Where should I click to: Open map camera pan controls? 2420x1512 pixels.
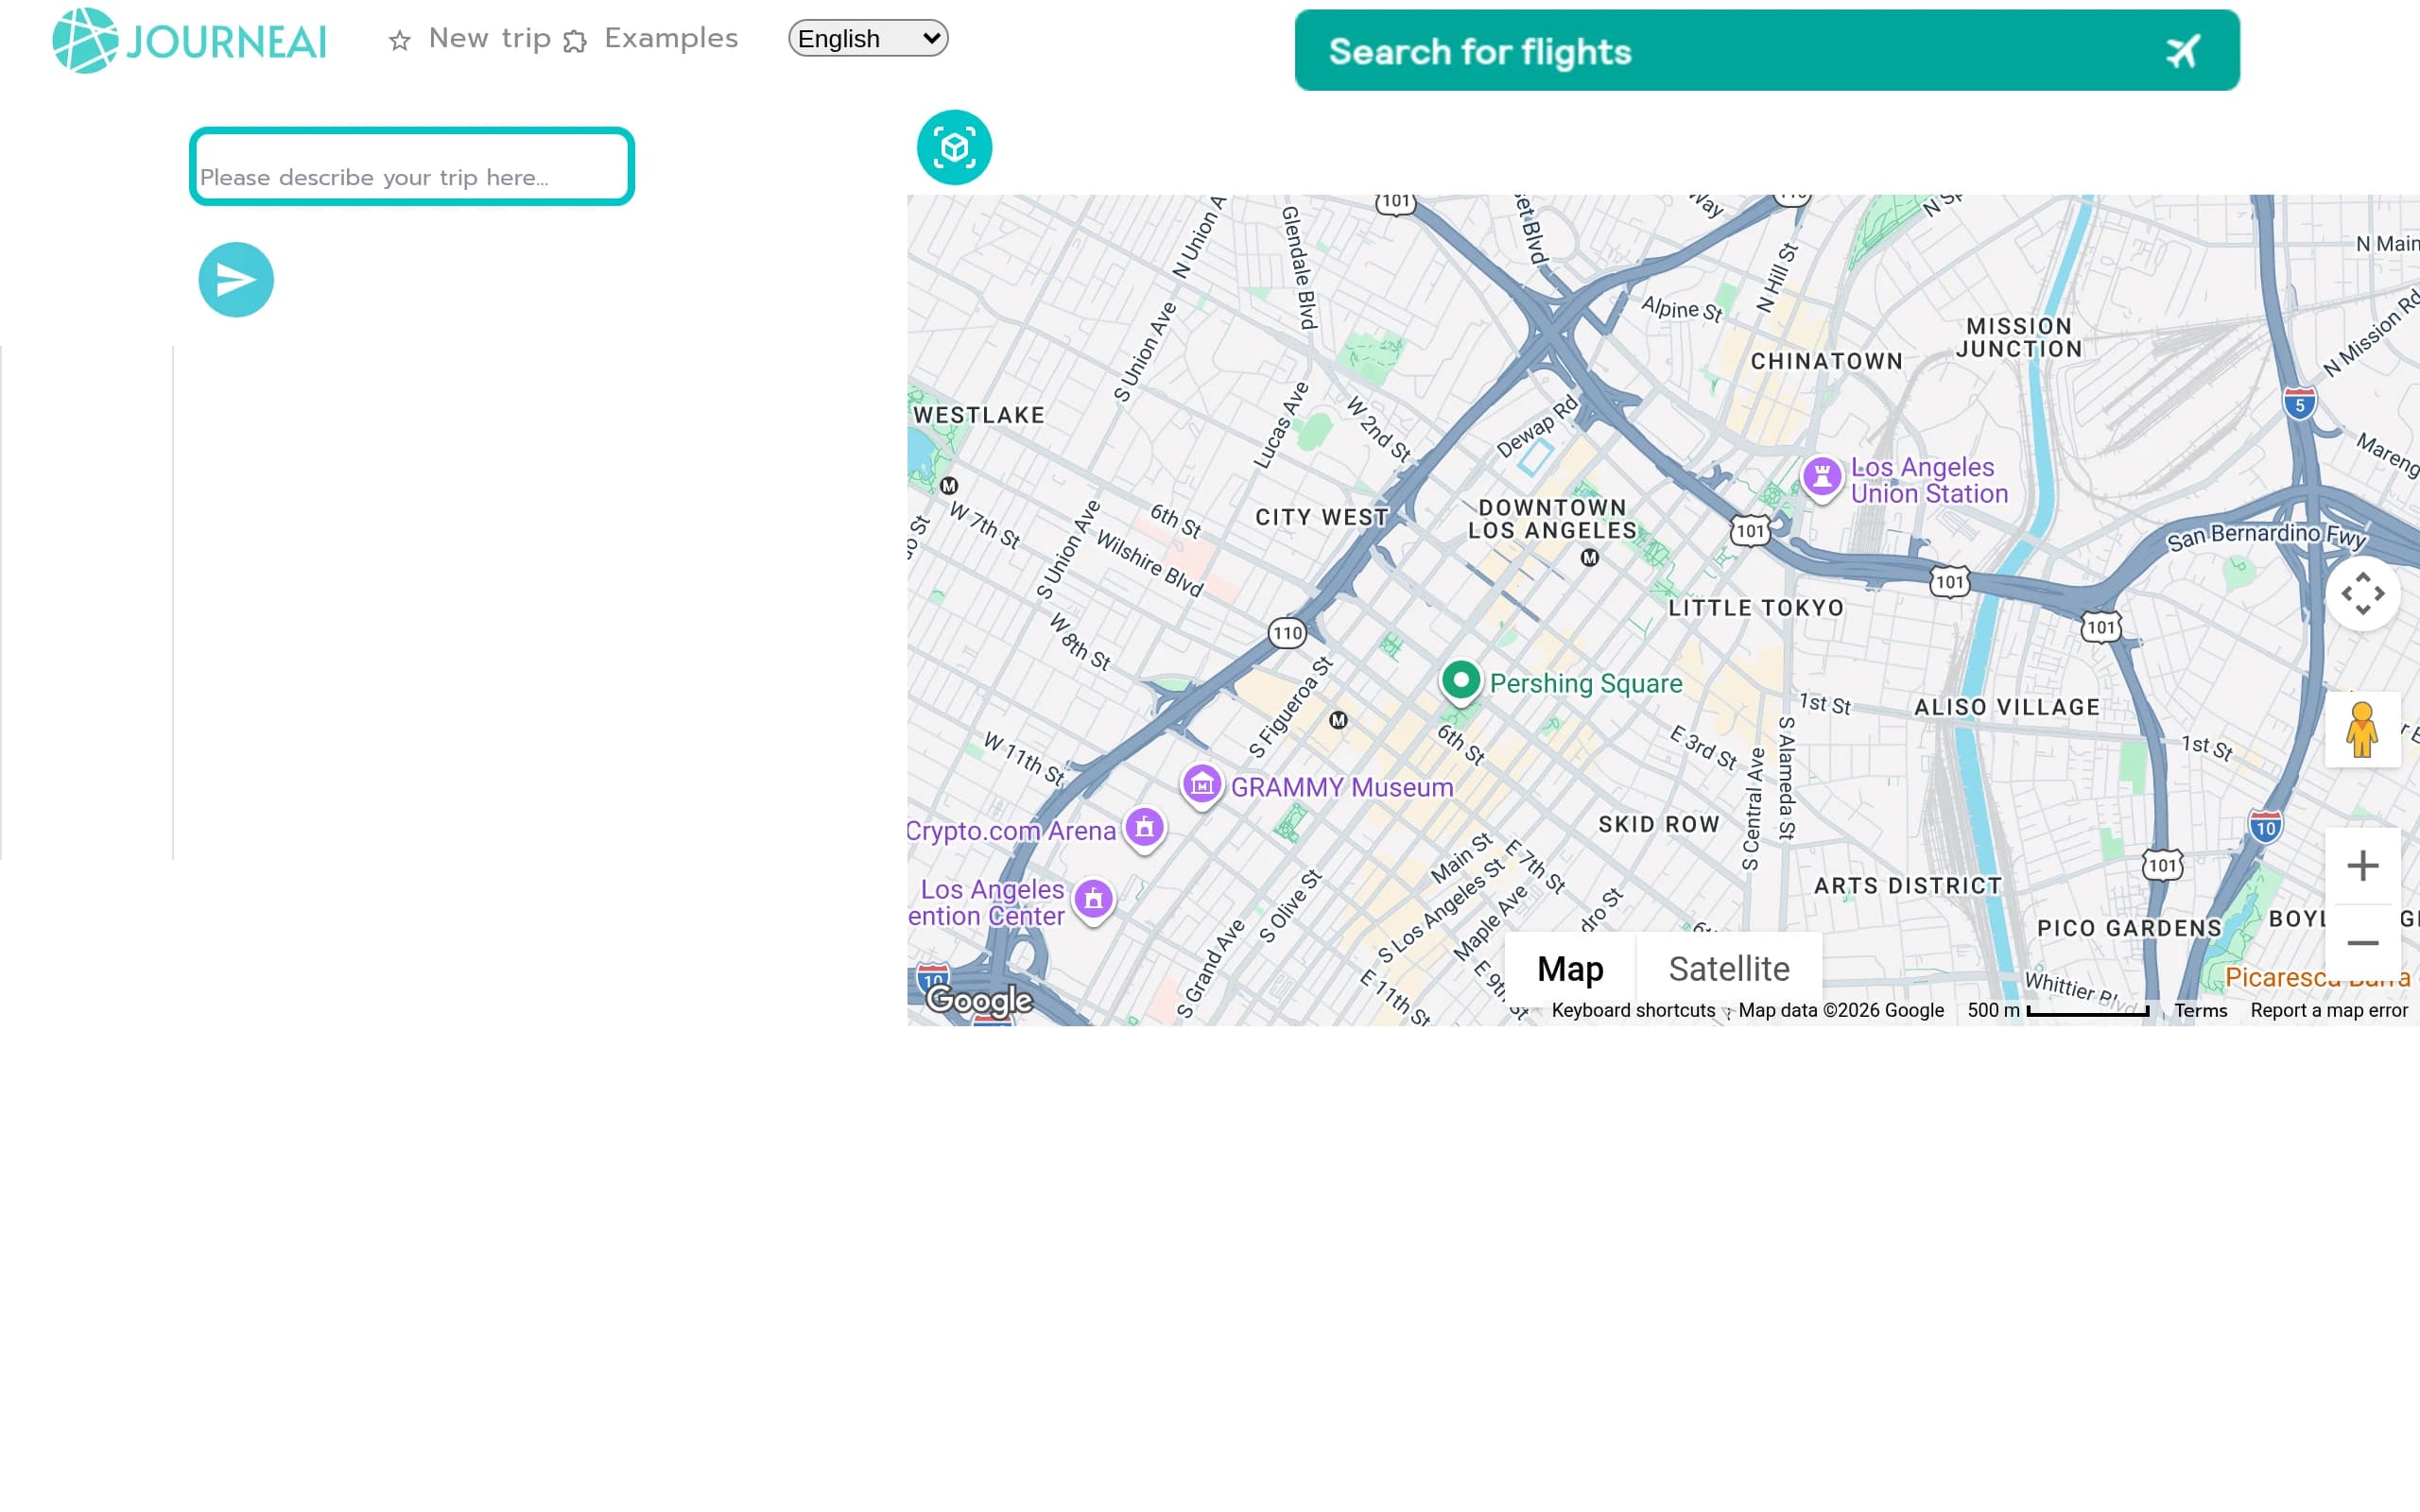[x=2362, y=594]
